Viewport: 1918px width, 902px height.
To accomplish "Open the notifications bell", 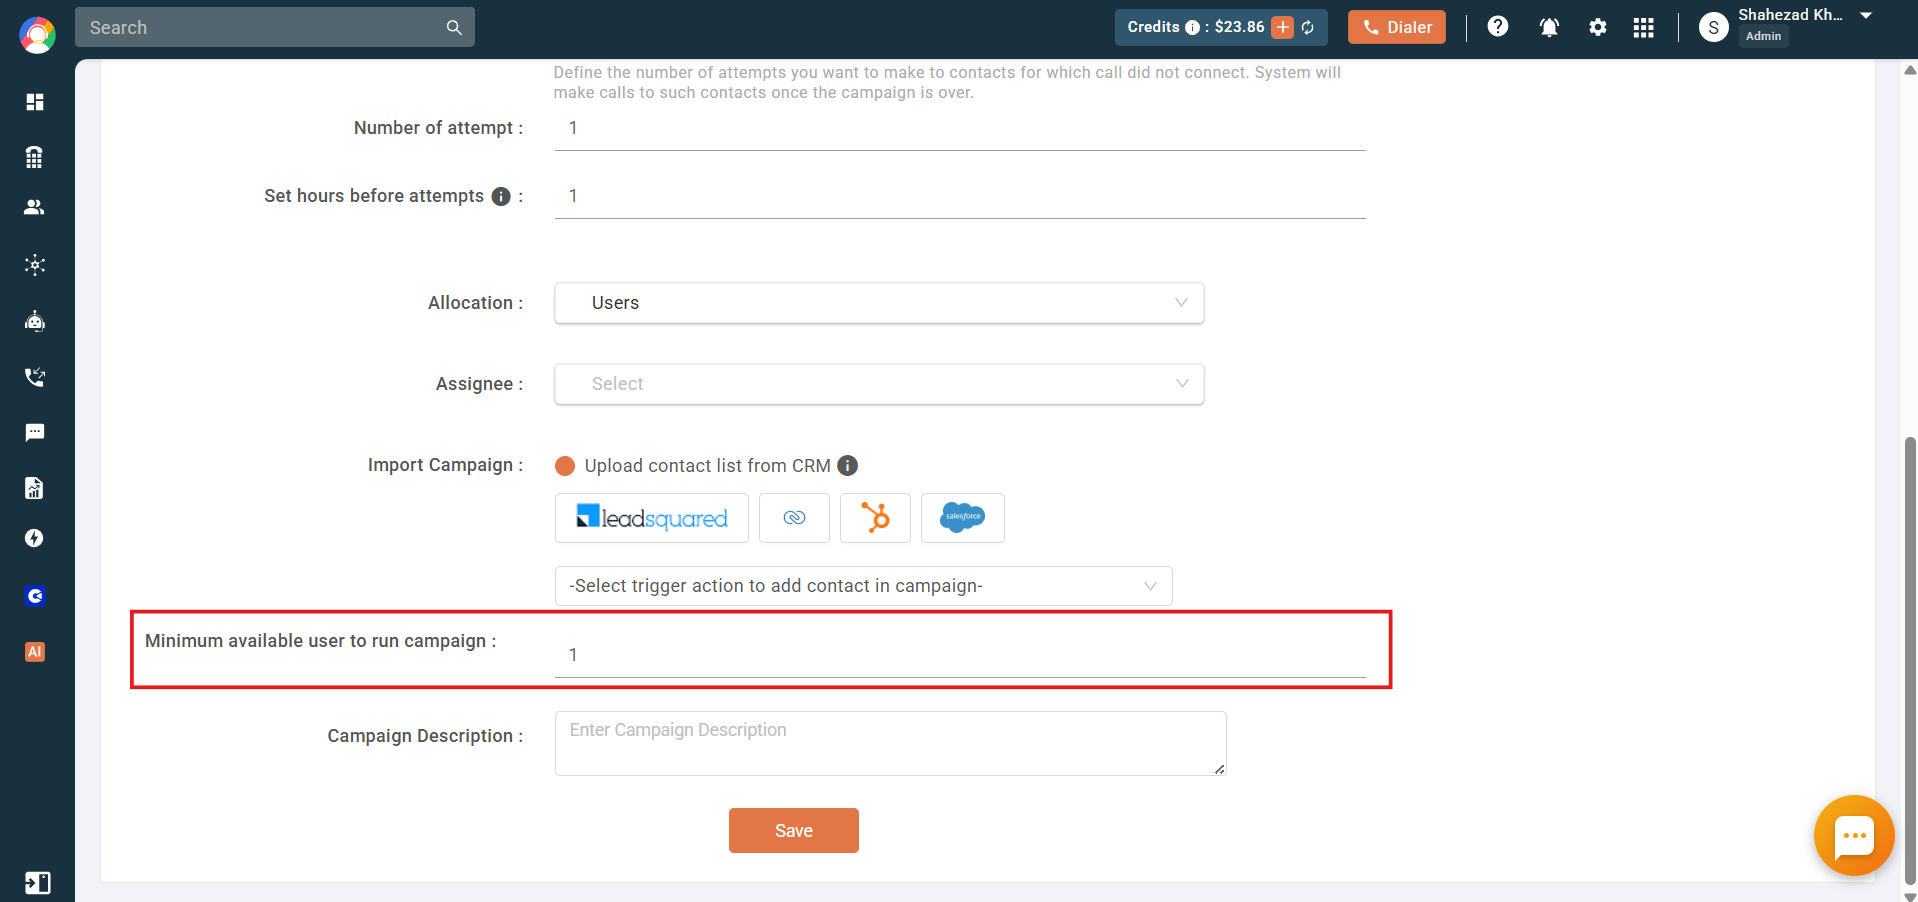I will click(1549, 27).
